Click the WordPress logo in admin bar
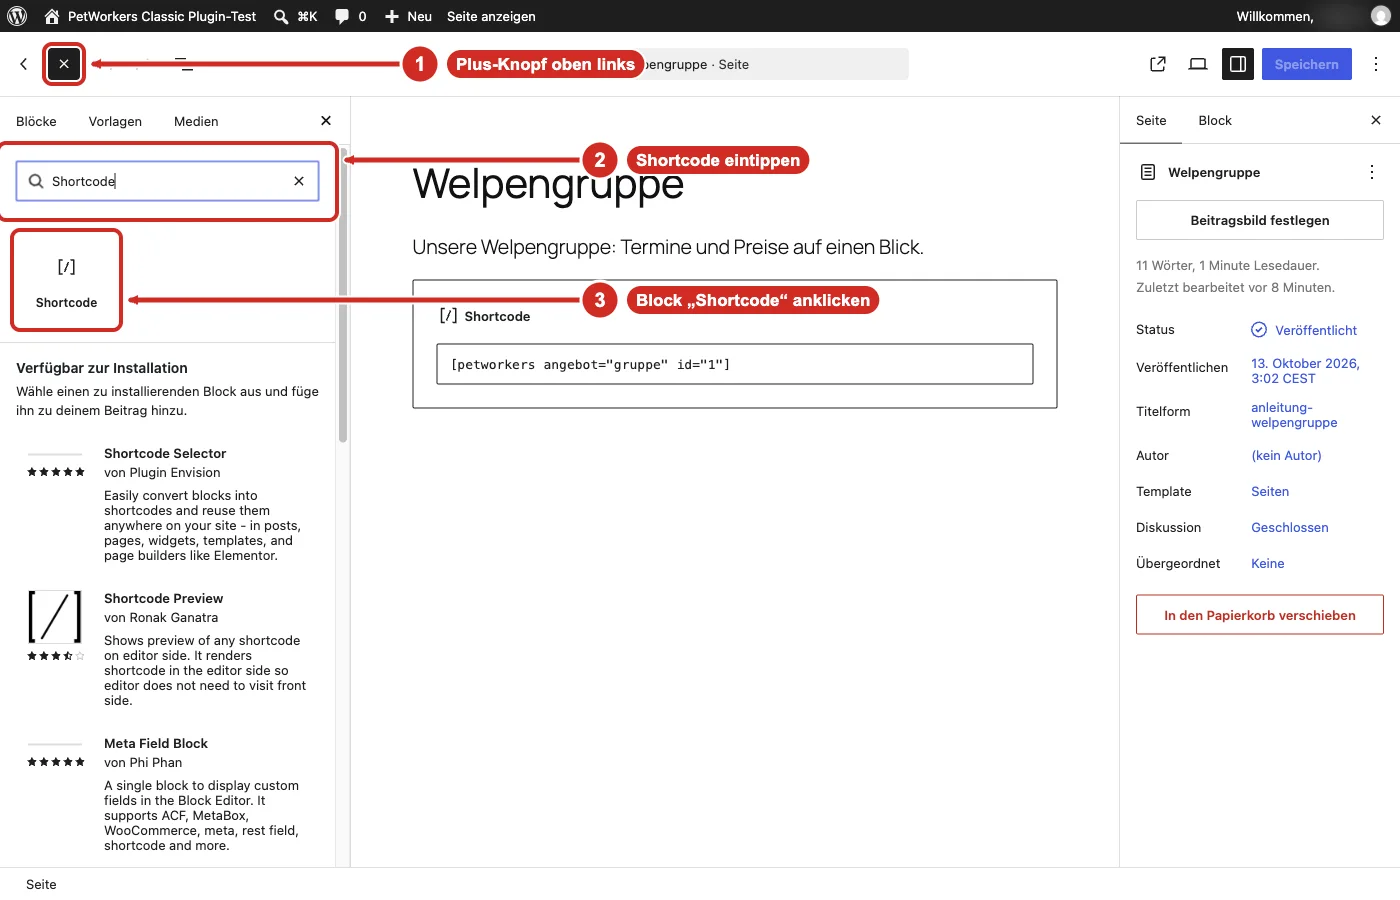 (x=17, y=16)
